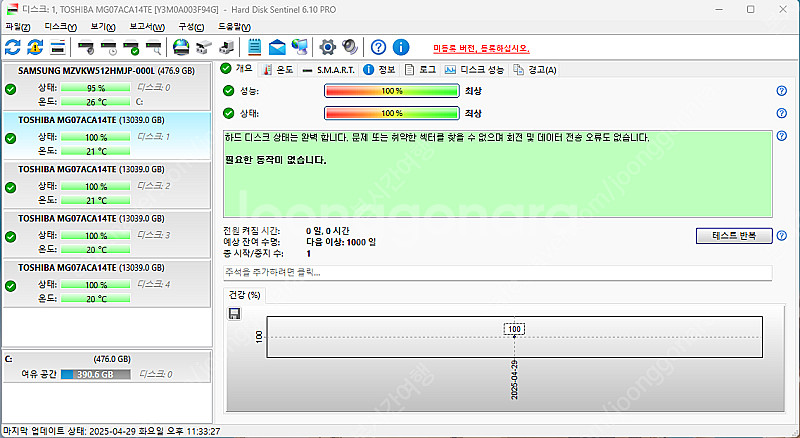800x438 pixels.
Task: Click the C: (476.0 GB) volume entry
Action: tap(106, 367)
